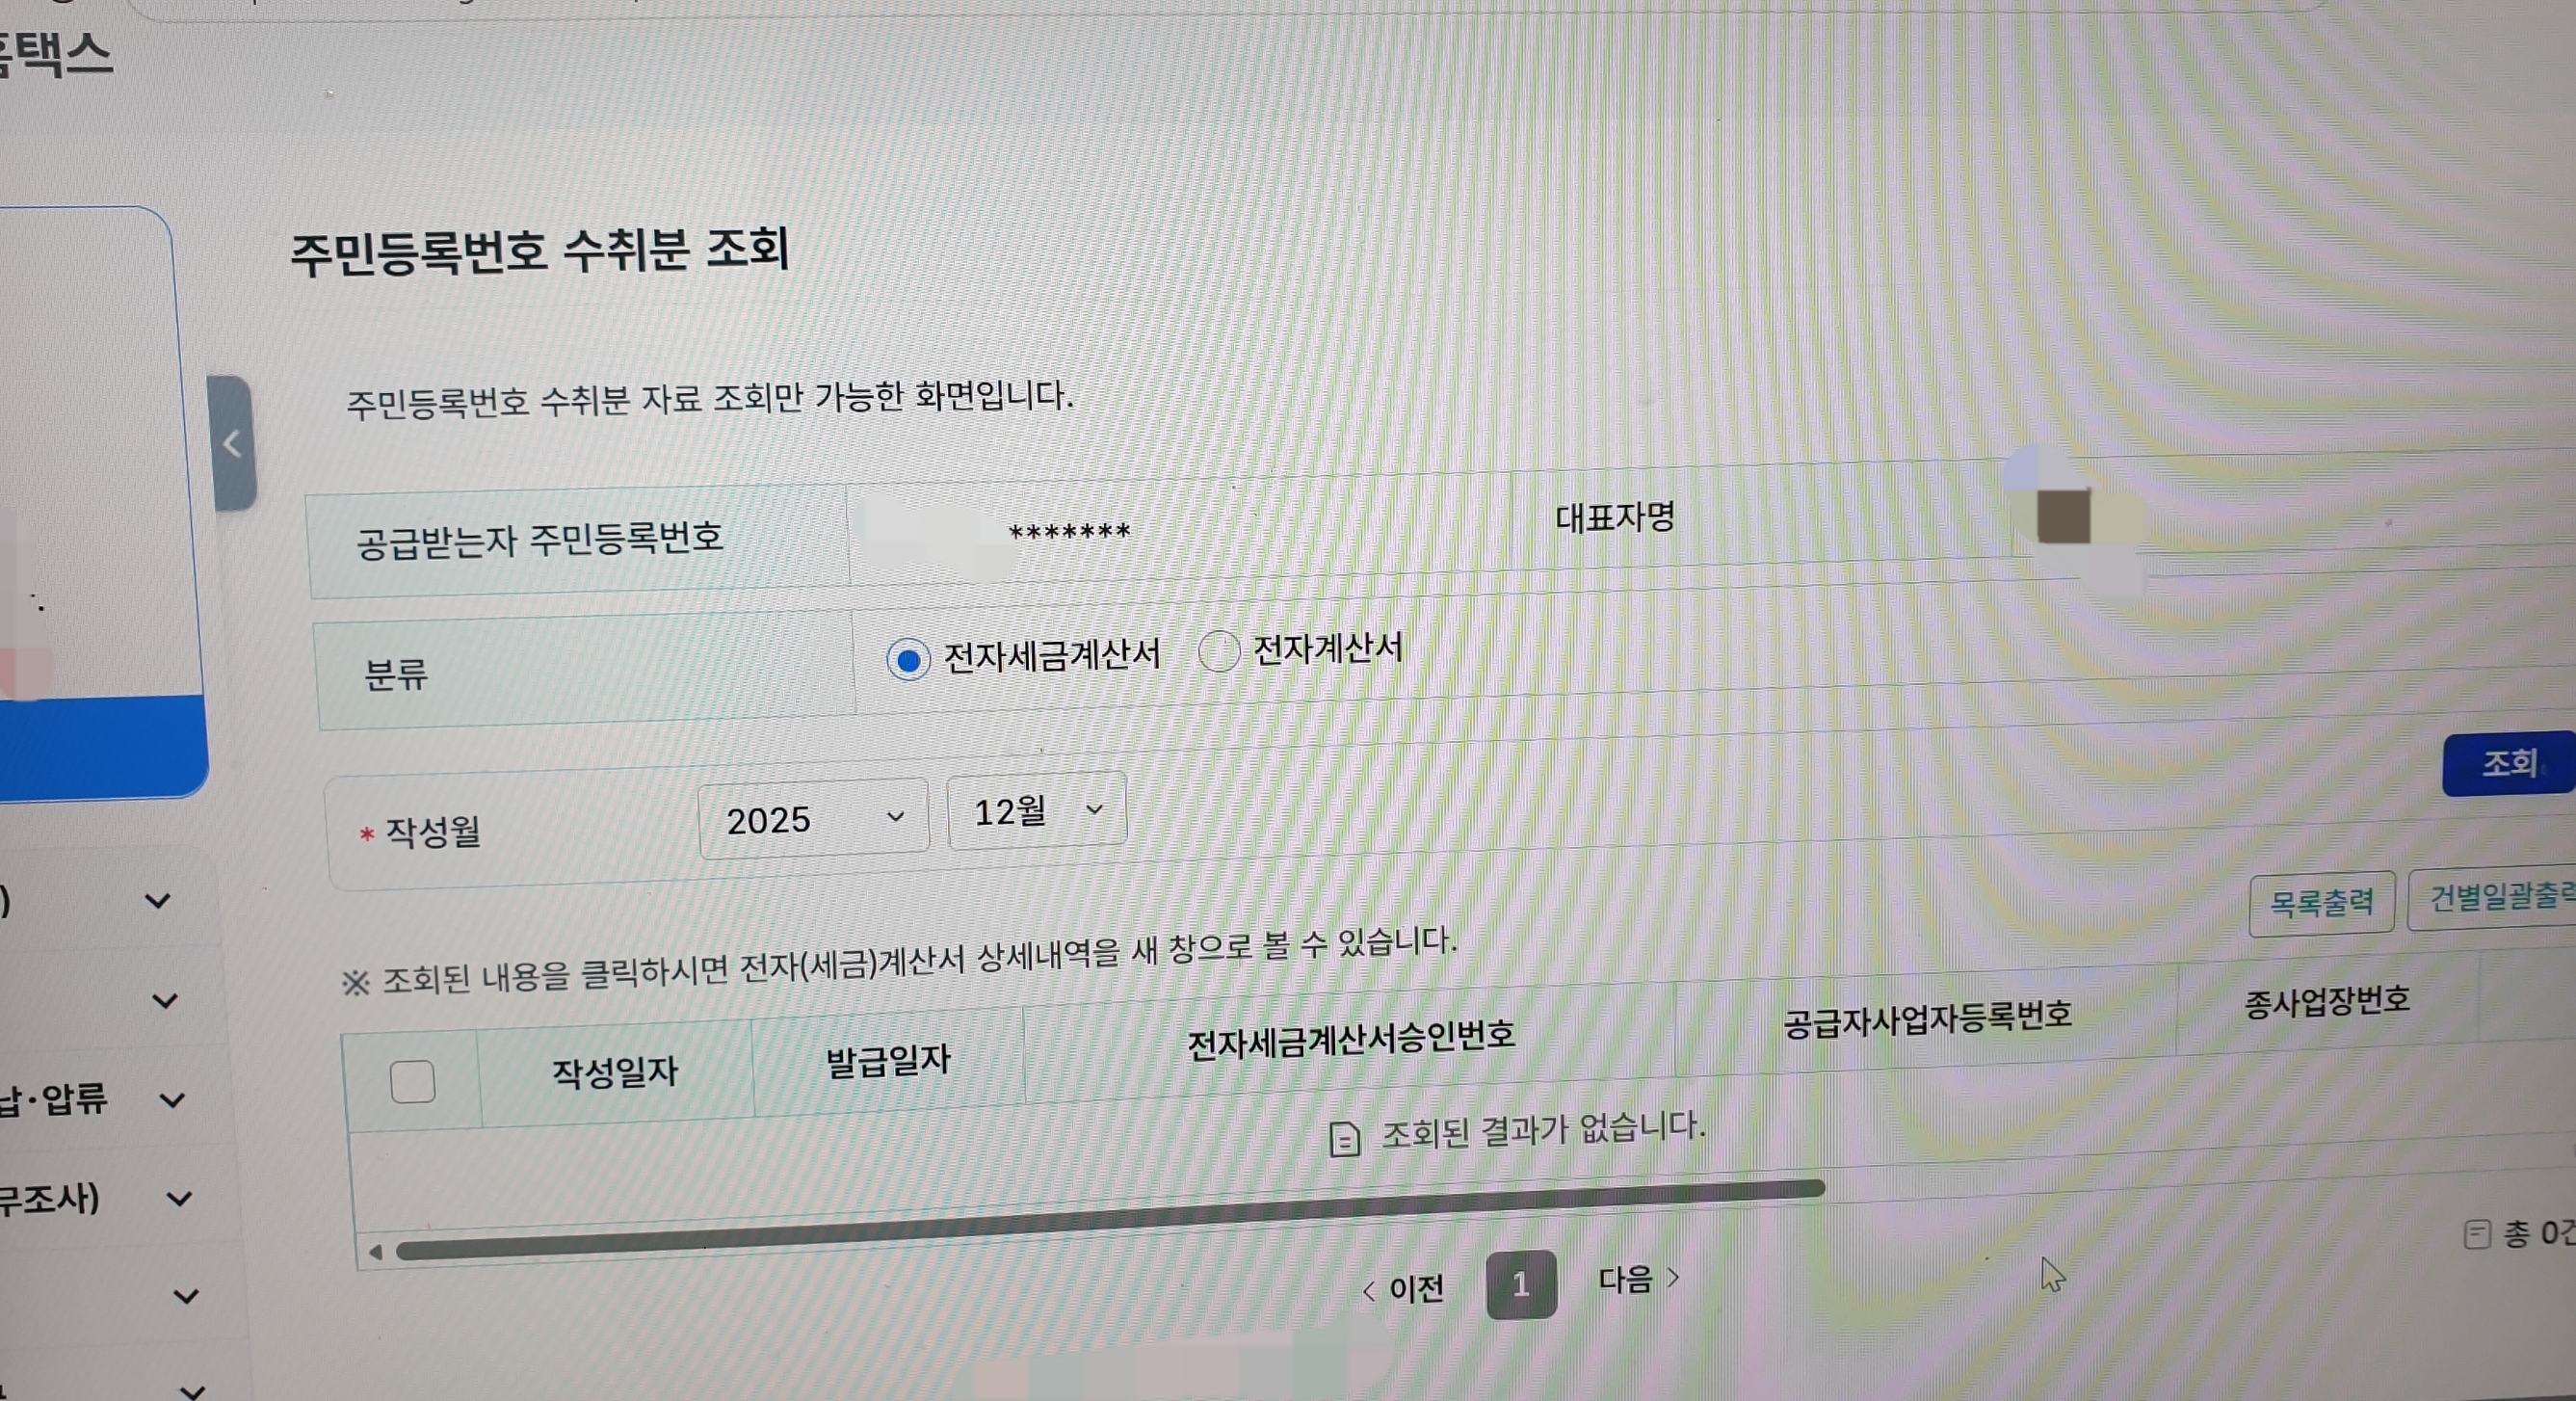Expand the 압류 sidebar menu chevron
This screenshot has height=1401, width=2576.
tap(172, 1101)
